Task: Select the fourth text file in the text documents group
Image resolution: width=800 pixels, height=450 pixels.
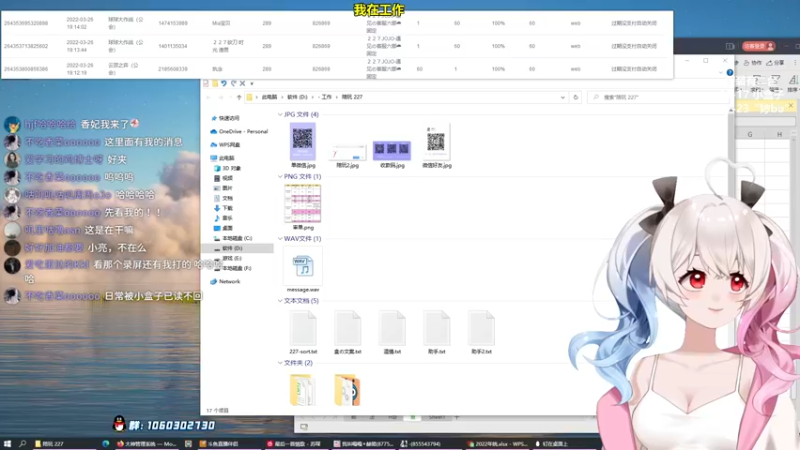Action: pyautogui.click(x=436, y=332)
